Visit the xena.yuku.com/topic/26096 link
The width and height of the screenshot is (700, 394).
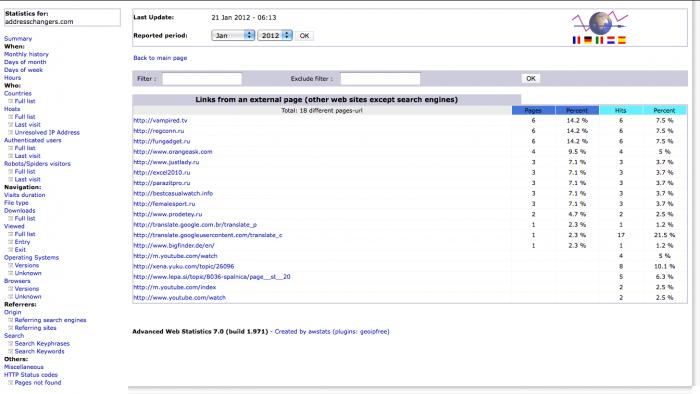coord(183,266)
